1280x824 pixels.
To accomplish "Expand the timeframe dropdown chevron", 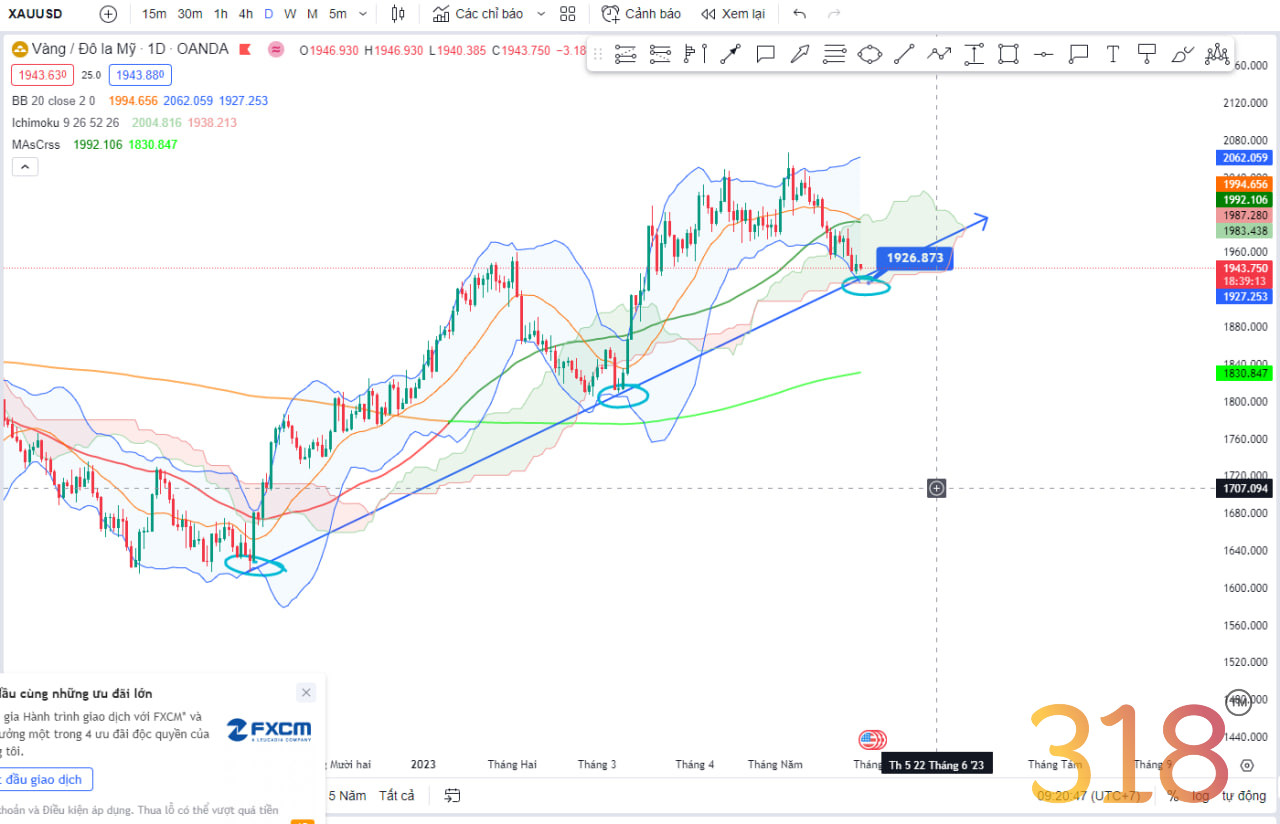I will coord(363,14).
